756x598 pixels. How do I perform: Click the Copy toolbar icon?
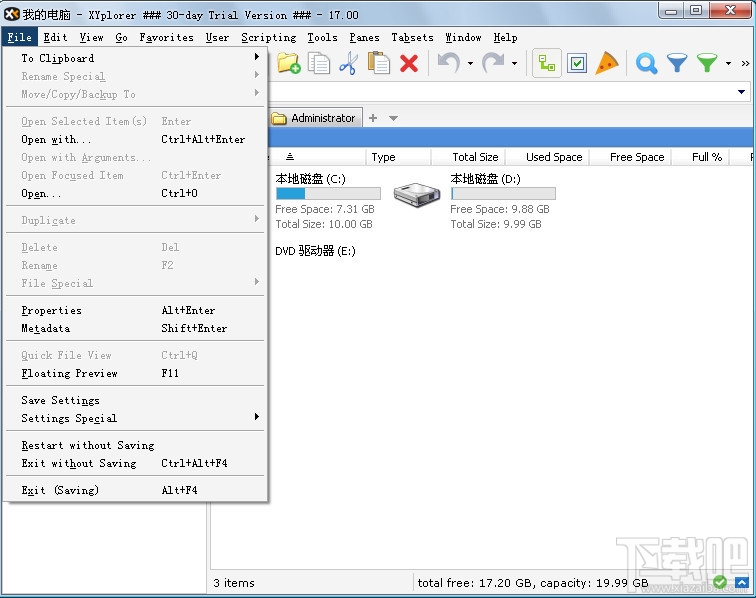coord(319,63)
